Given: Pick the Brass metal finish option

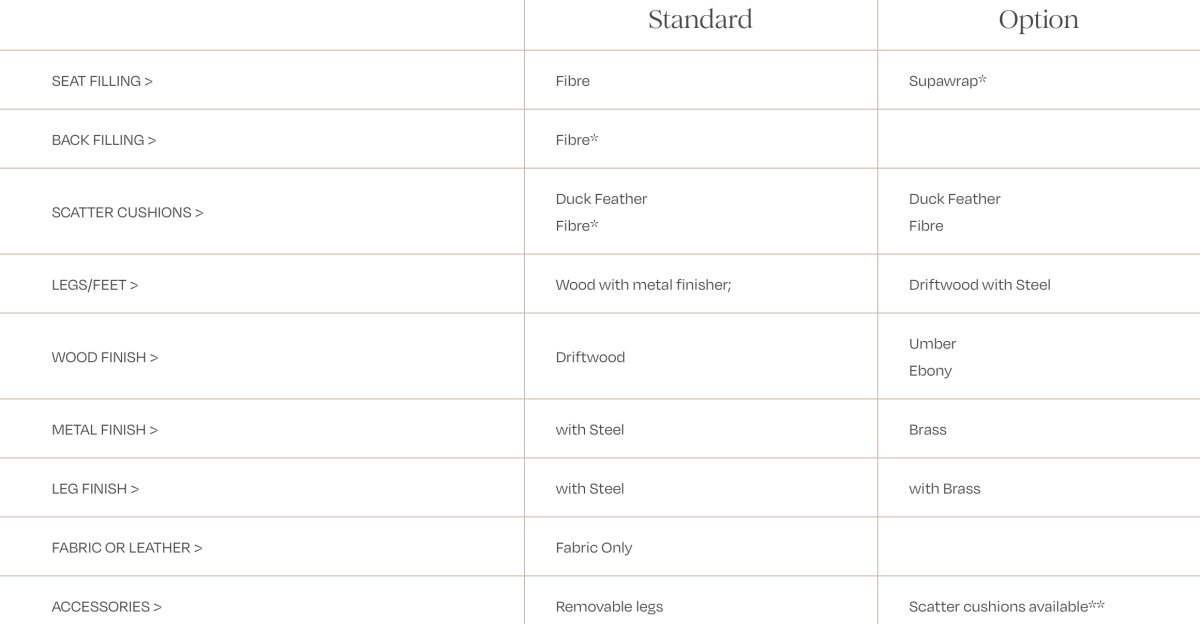Looking at the screenshot, I should pos(927,430).
